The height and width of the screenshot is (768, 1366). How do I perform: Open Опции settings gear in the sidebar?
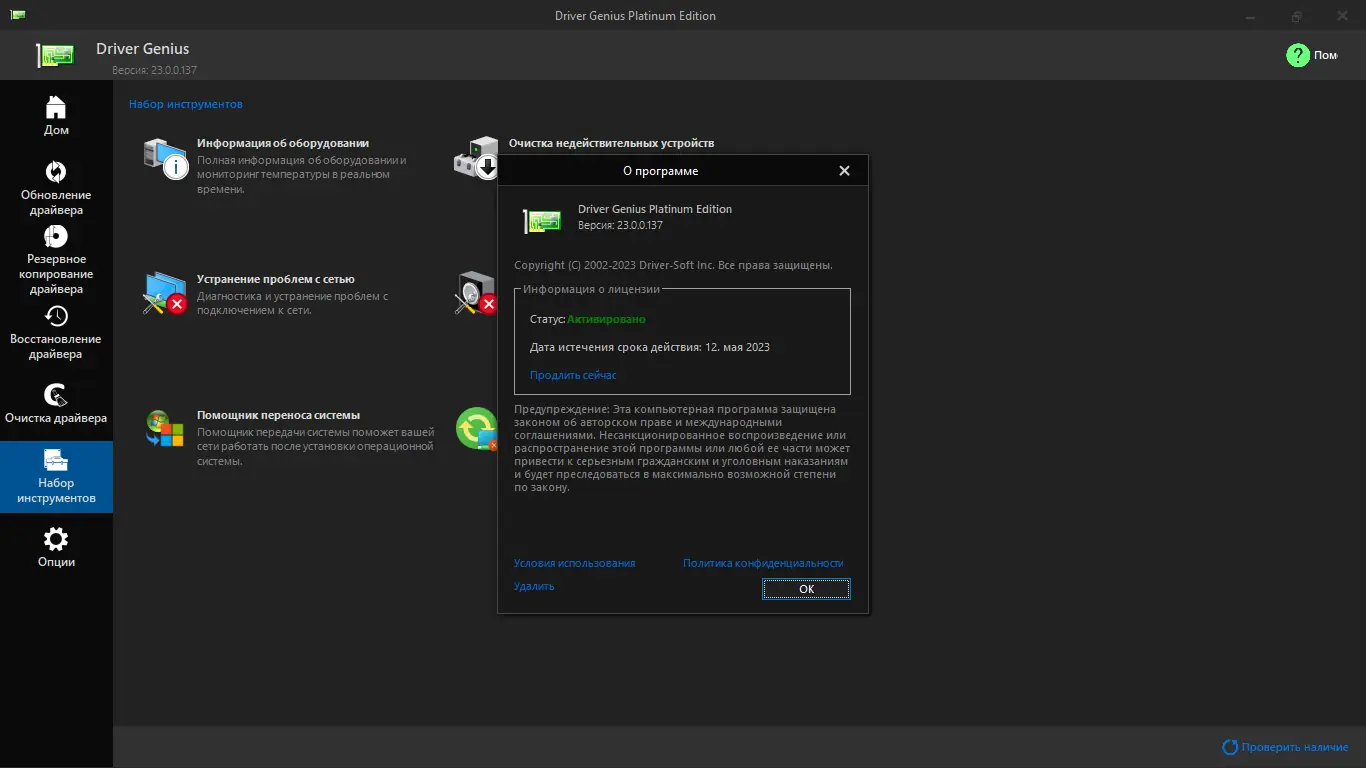pos(56,547)
